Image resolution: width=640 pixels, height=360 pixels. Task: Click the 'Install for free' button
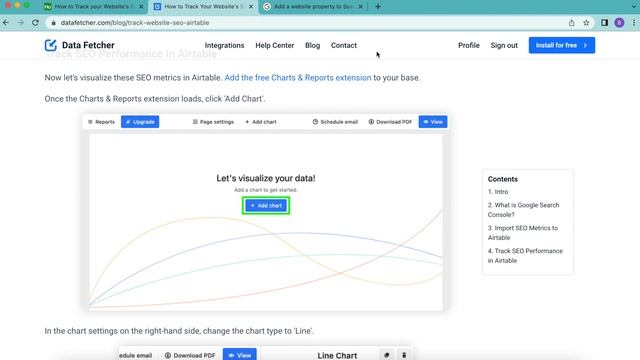562,45
